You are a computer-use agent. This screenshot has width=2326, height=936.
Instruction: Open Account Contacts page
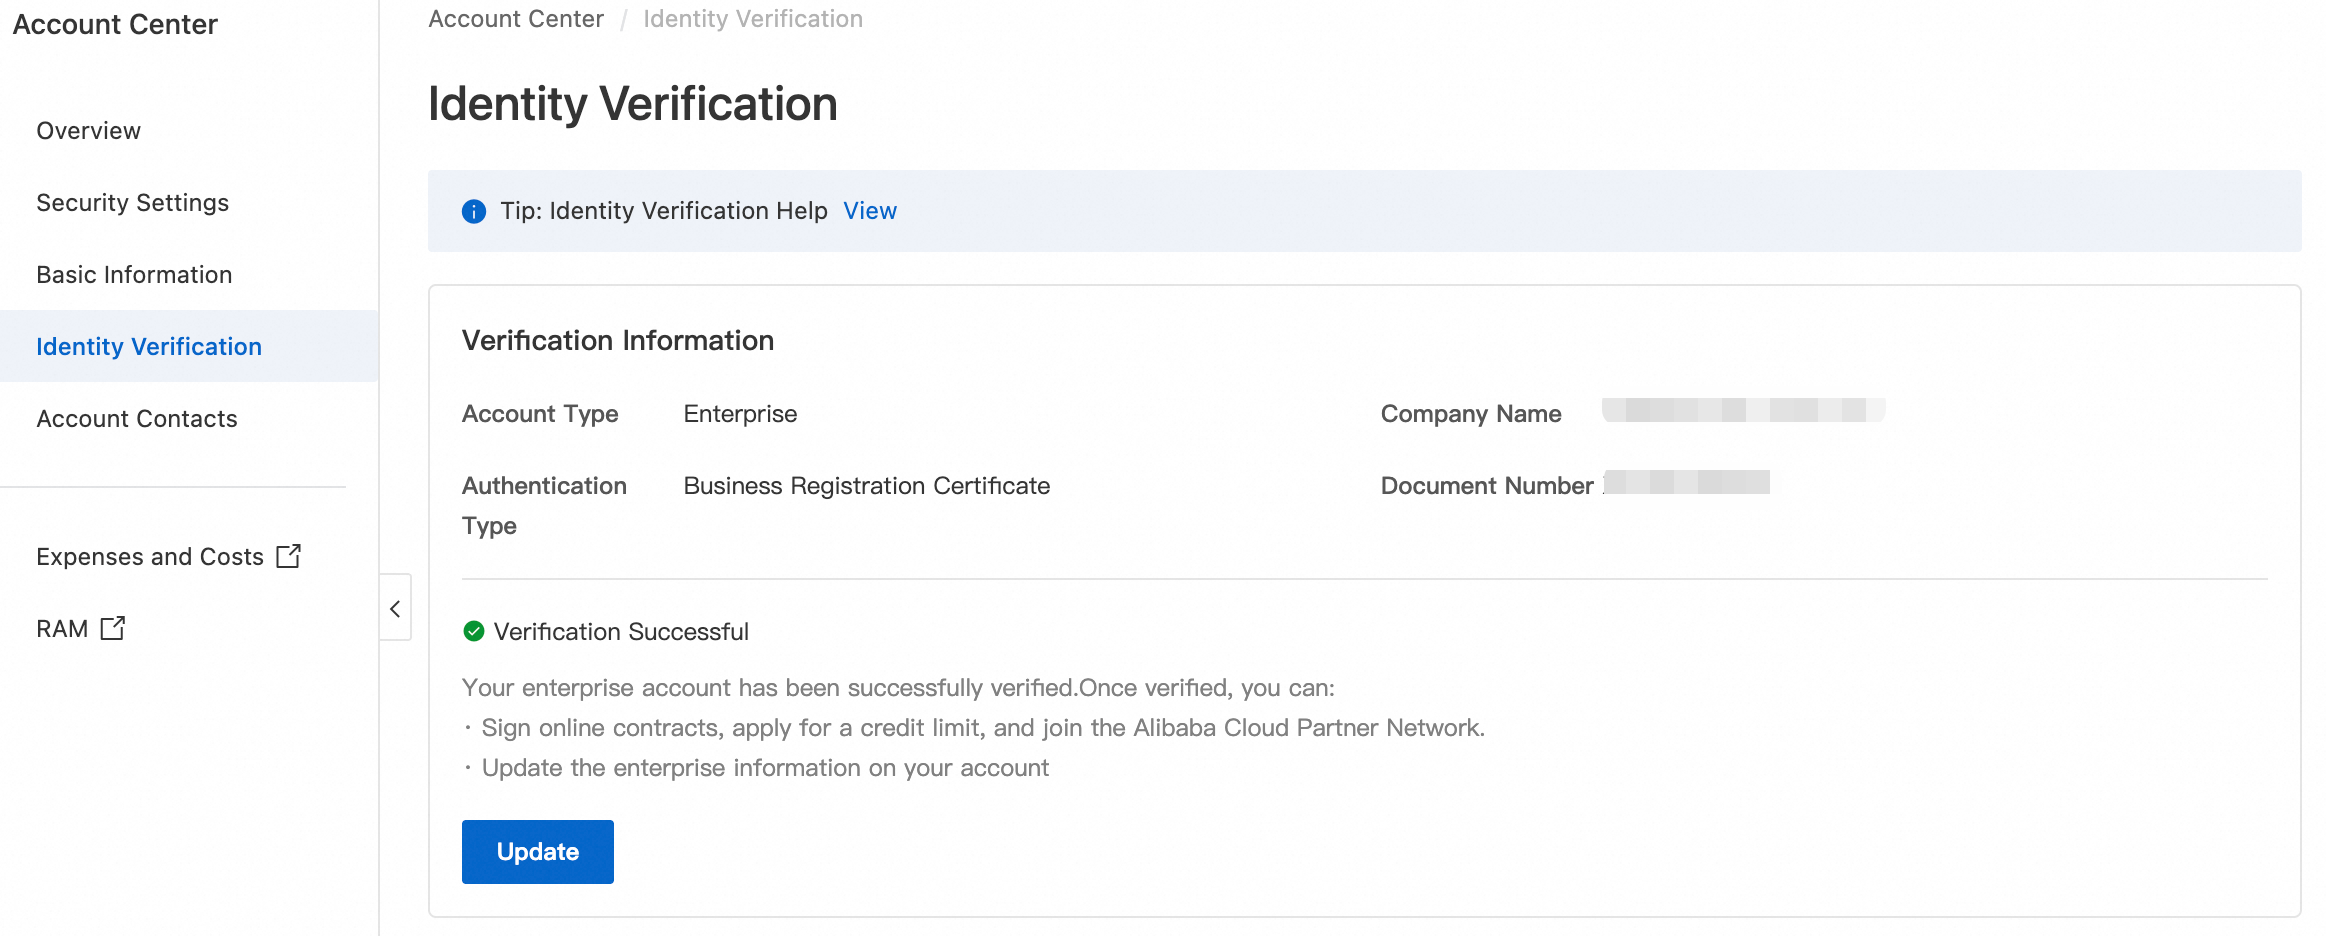[x=137, y=419]
